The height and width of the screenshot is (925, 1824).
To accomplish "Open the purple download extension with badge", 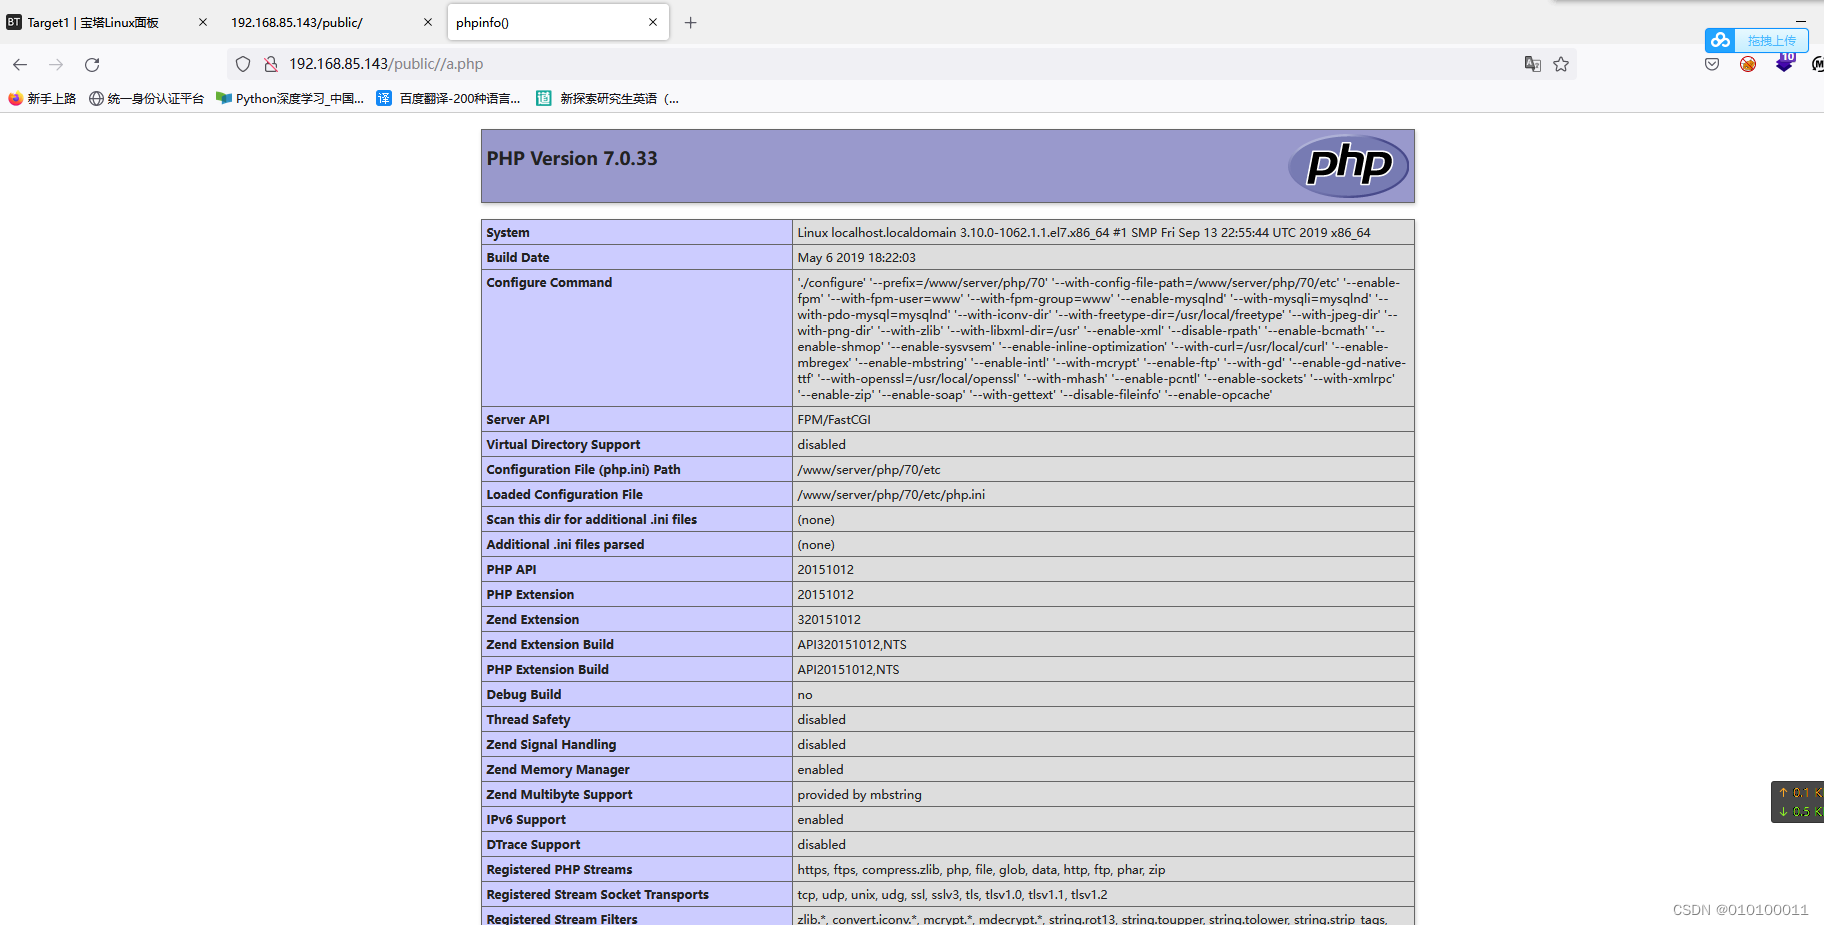I will tap(1785, 63).
